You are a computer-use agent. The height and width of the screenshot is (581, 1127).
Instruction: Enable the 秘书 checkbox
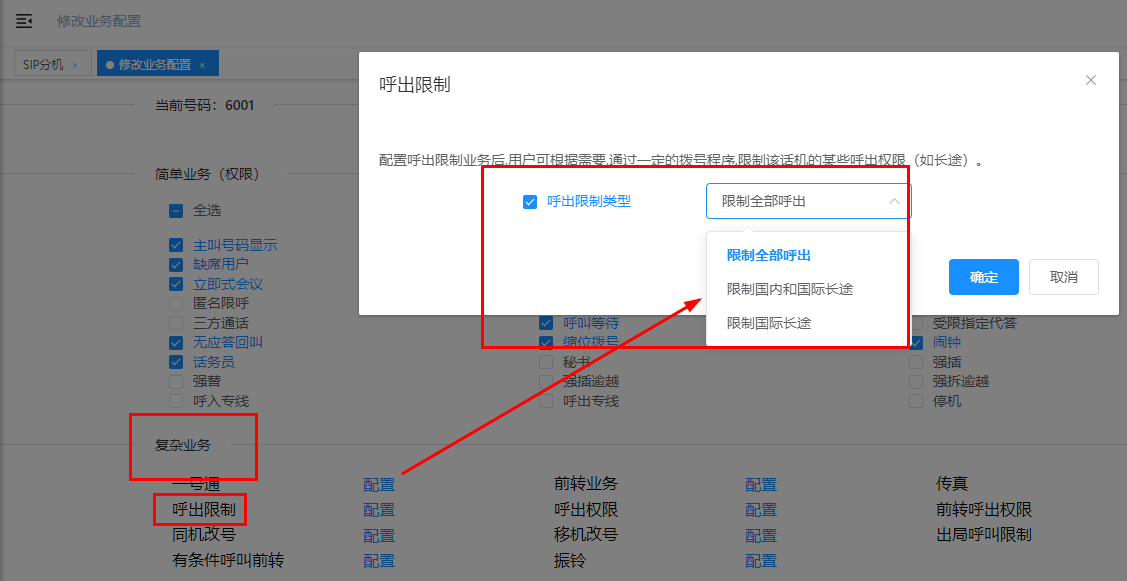click(546, 362)
